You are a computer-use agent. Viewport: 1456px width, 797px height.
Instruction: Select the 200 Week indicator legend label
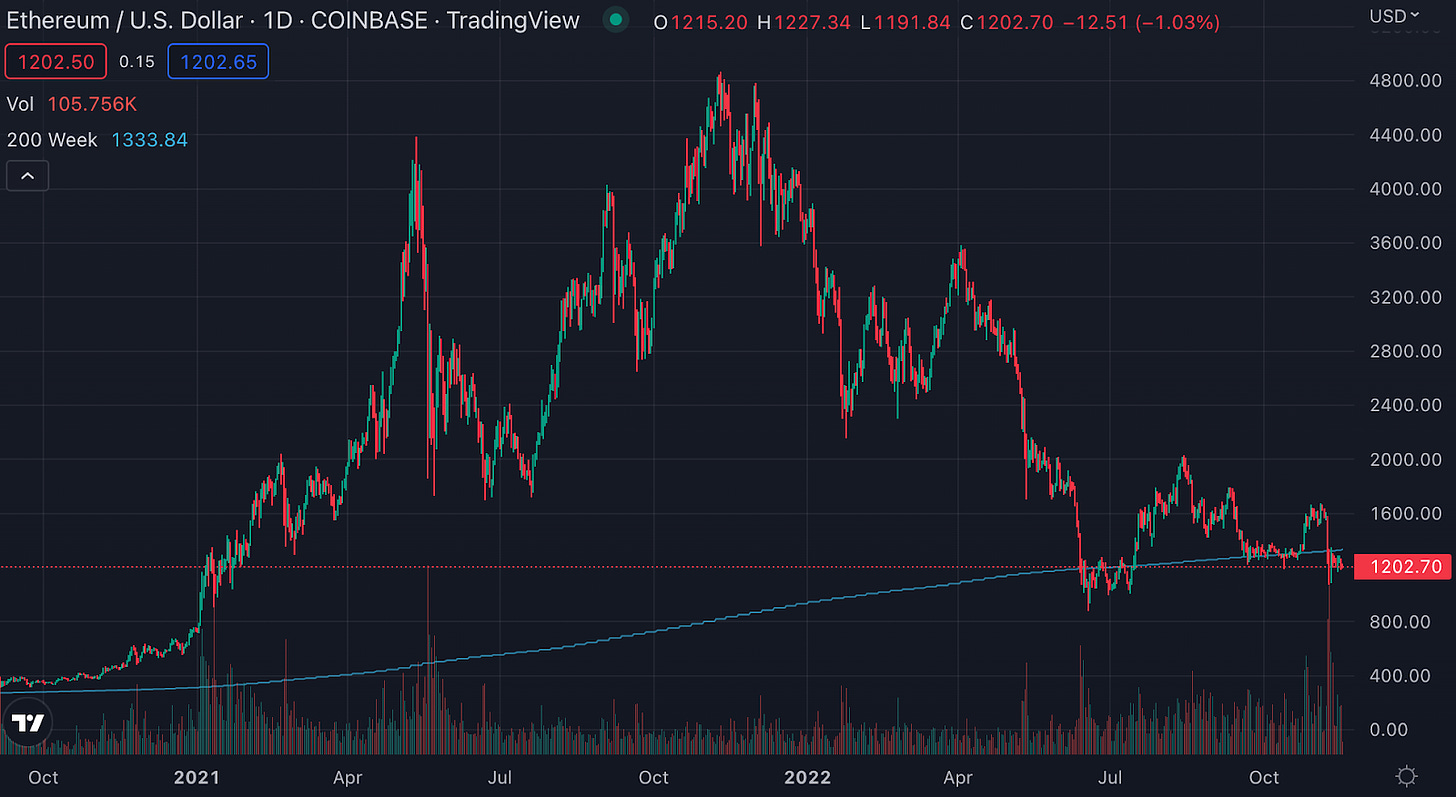click(52, 140)
